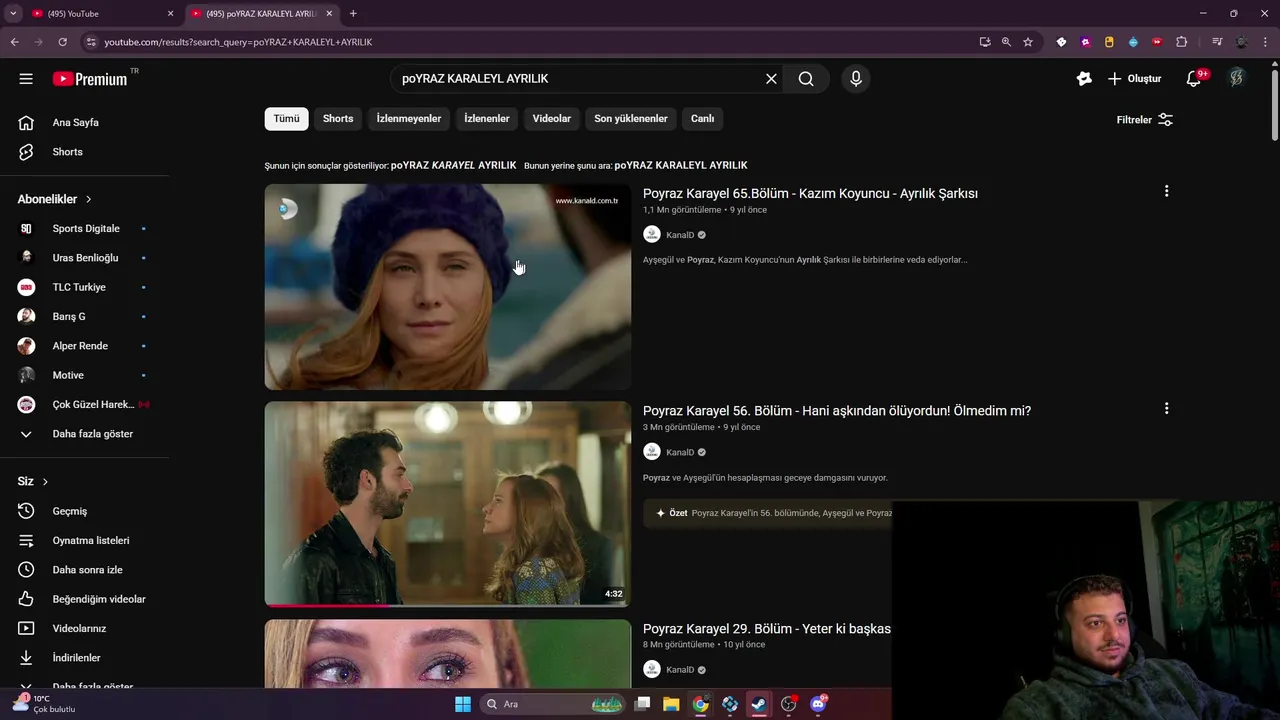Start voice search with the microphone
This screenshot has width=1280, height=720.
pos(856,79)
